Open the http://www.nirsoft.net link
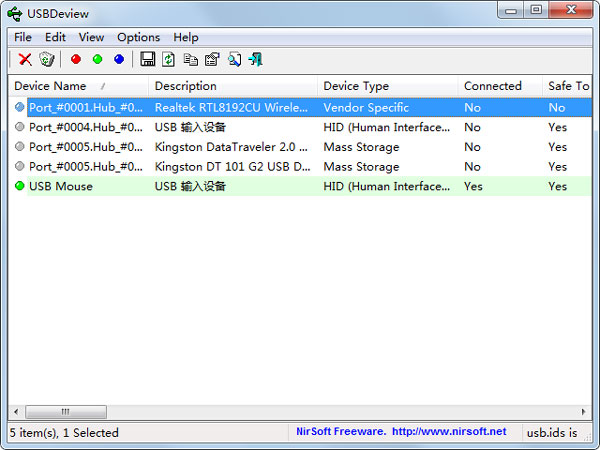600x450 pixels. point(449,432)
